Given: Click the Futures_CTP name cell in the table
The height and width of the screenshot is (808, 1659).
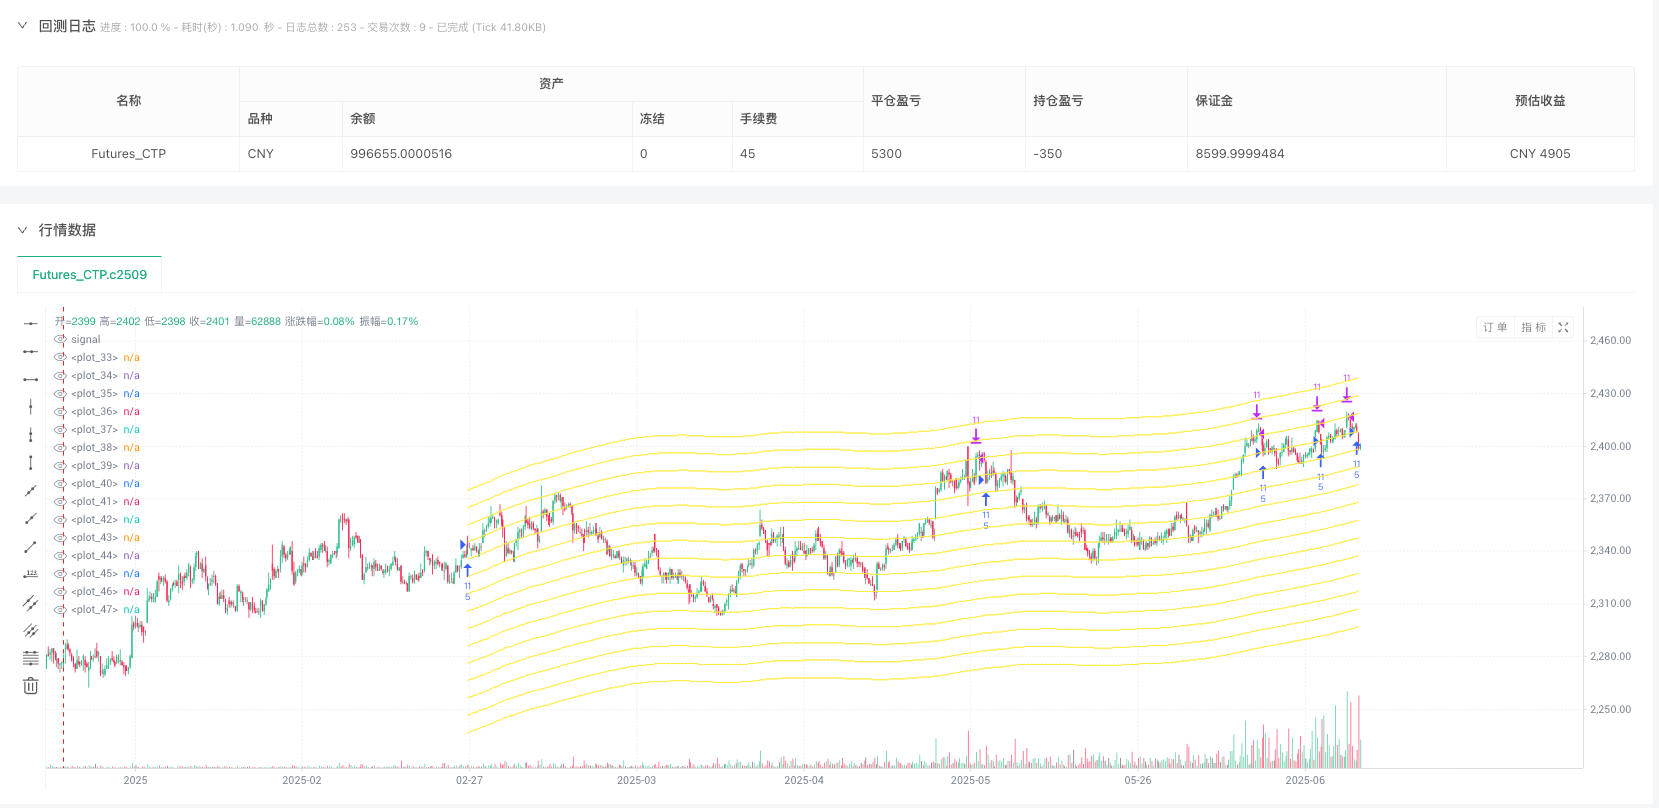Looking at the screenshot, I should (x=128, y=154).
